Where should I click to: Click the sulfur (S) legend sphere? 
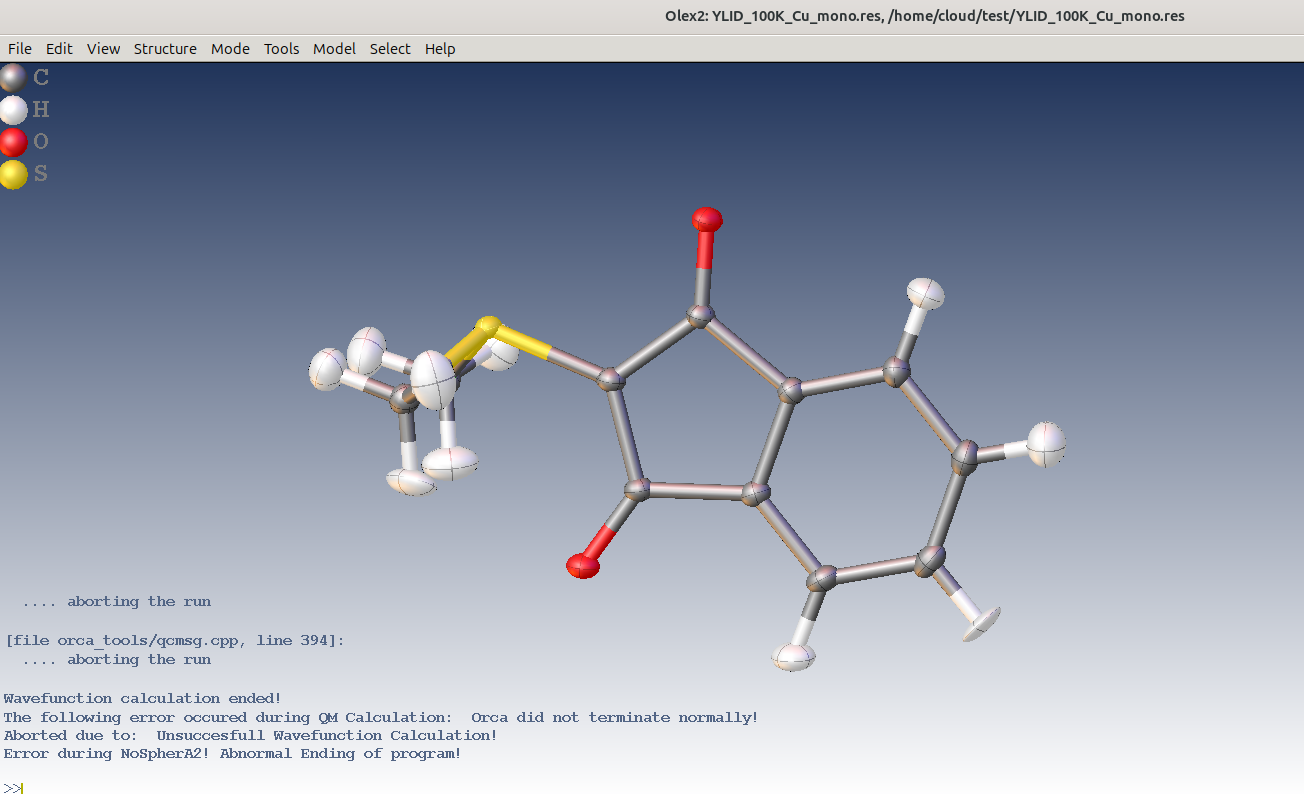13,174
